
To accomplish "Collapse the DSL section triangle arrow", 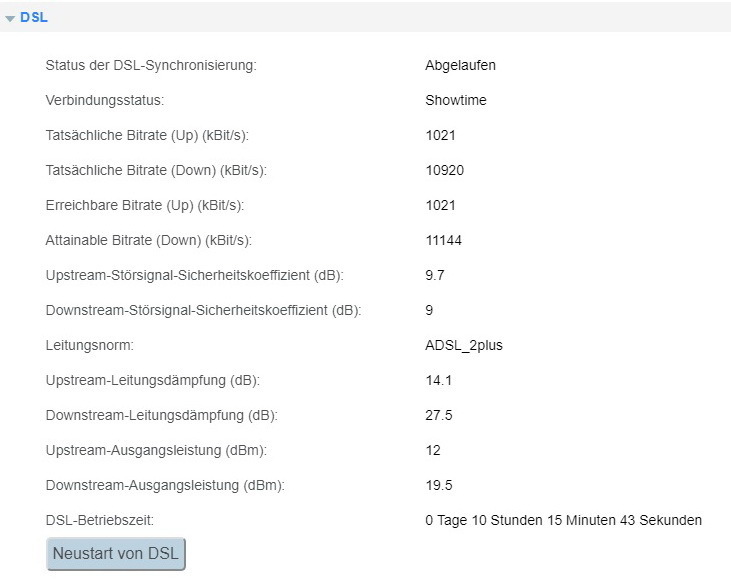I will [x=10, y=18].
